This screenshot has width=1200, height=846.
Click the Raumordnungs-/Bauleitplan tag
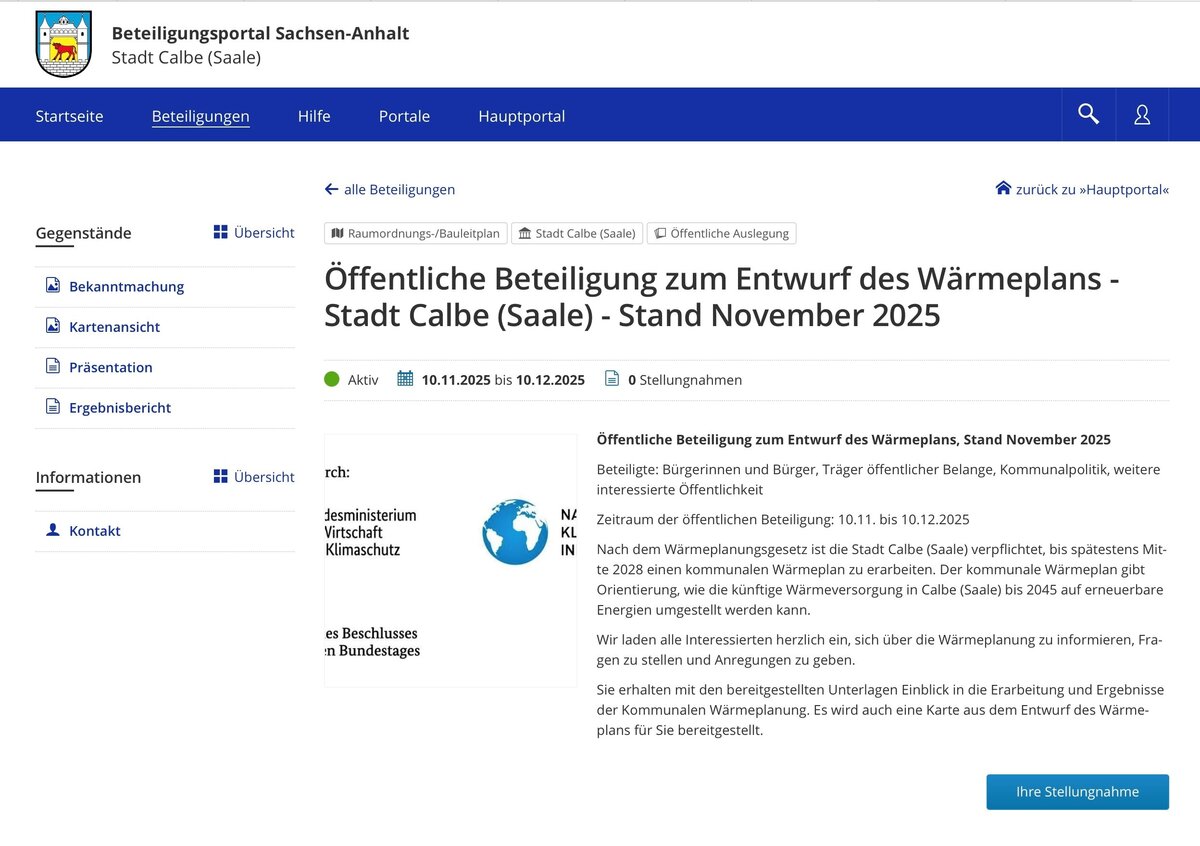(416, 233)
